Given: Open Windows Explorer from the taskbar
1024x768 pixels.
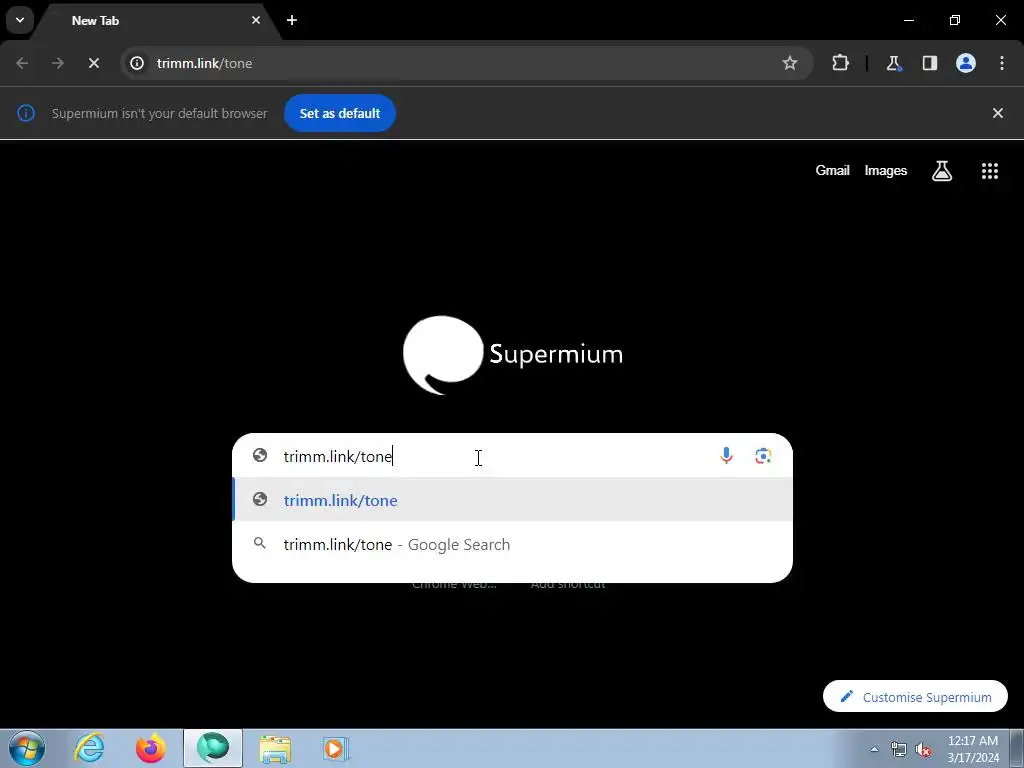Looking at the screenshot, I should click(x=275, y=748).
